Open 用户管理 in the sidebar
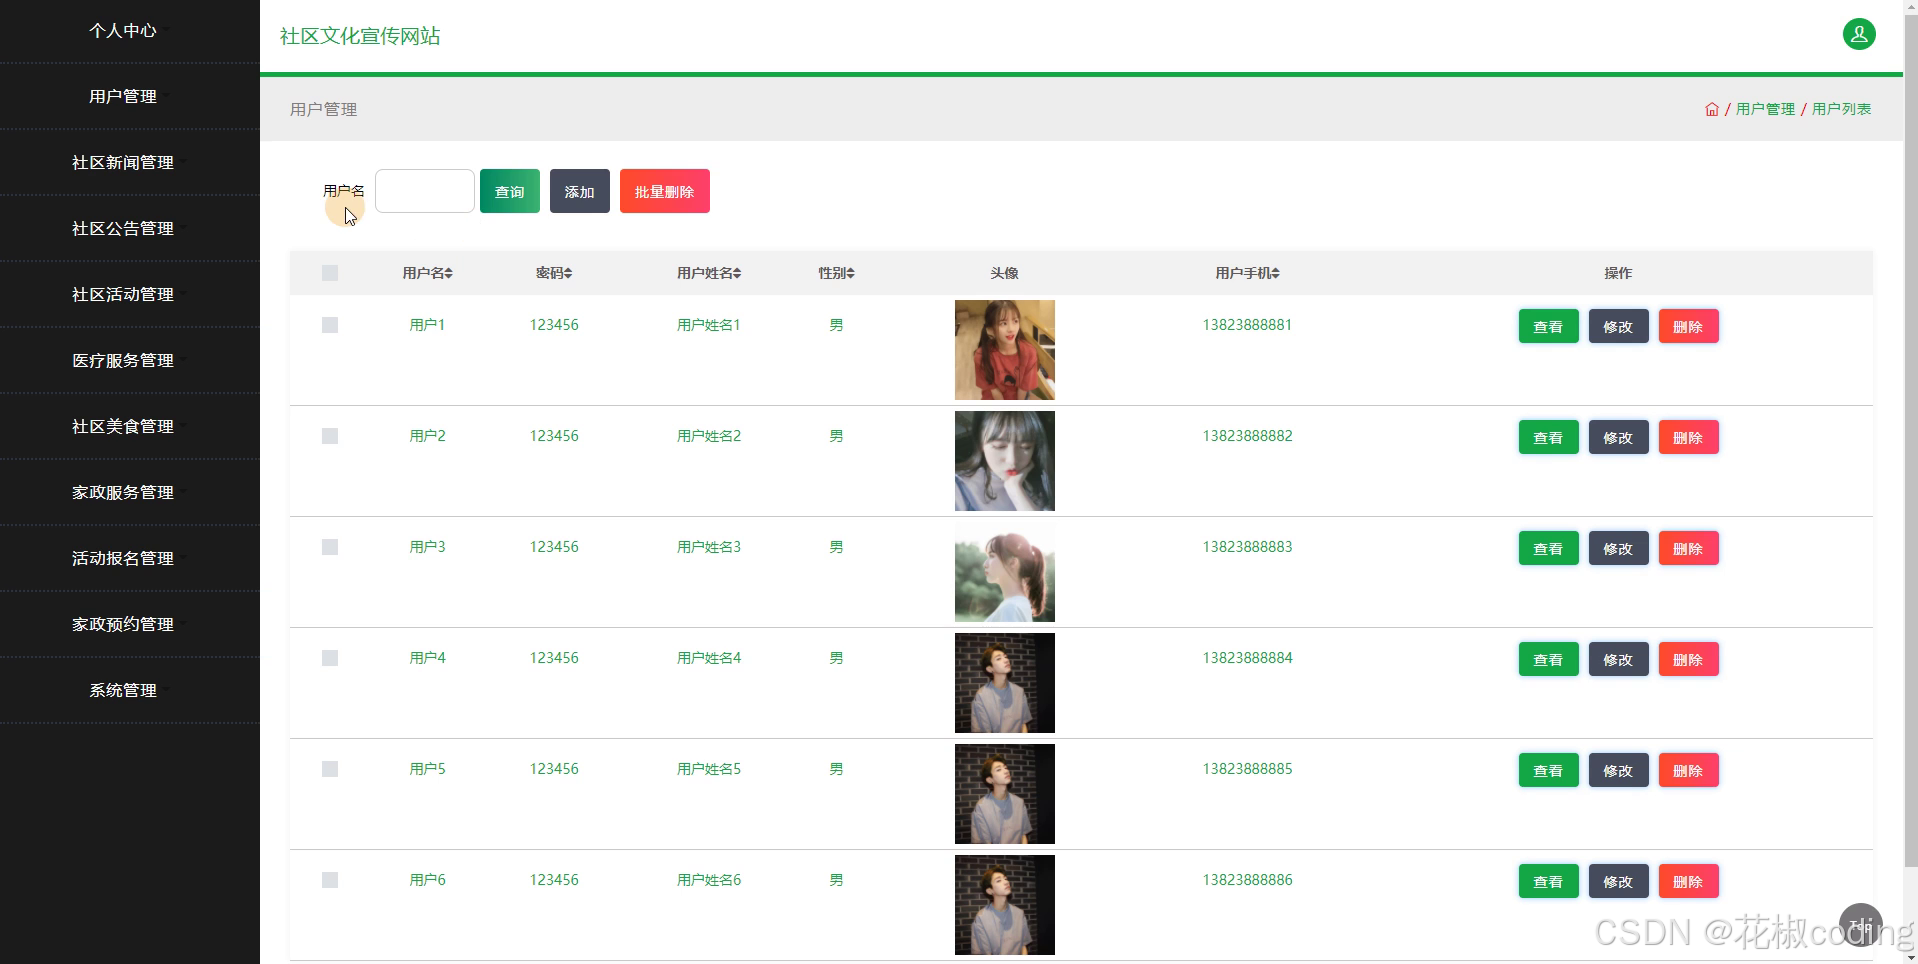This screenshot has height=964, width=1918. click(x=130, y=96)
